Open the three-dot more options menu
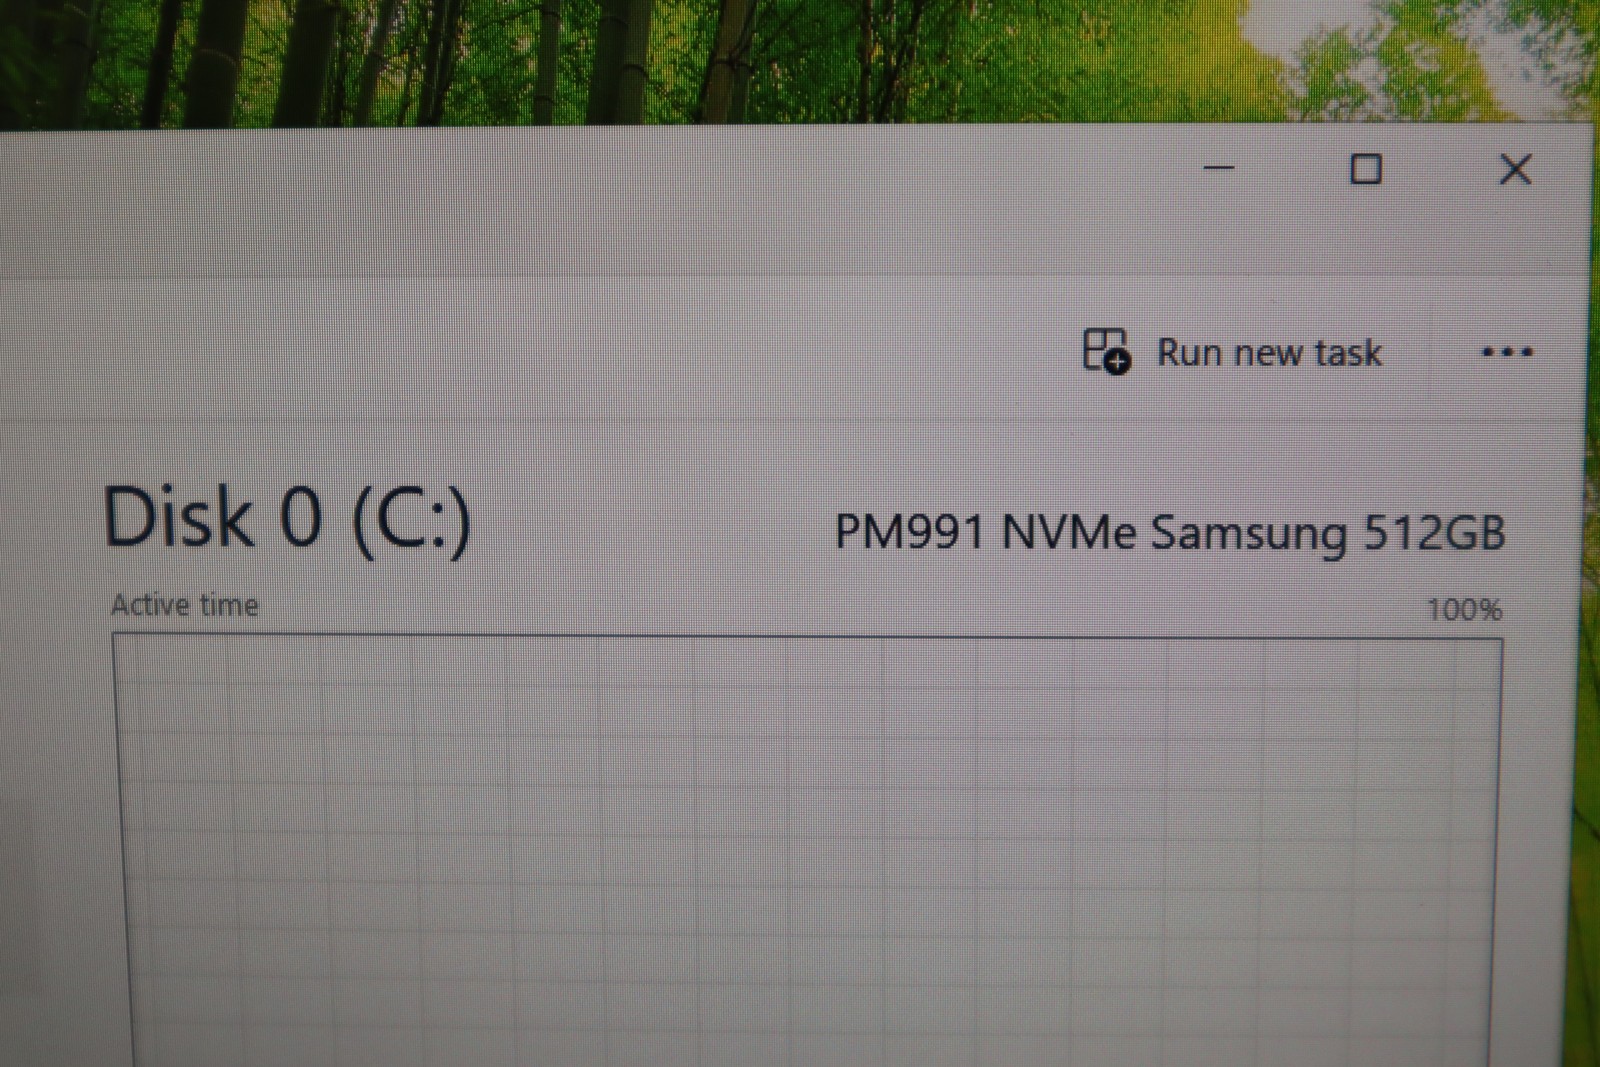The height and width of the screenshot is (1067, 1600). click(1507, 352)
